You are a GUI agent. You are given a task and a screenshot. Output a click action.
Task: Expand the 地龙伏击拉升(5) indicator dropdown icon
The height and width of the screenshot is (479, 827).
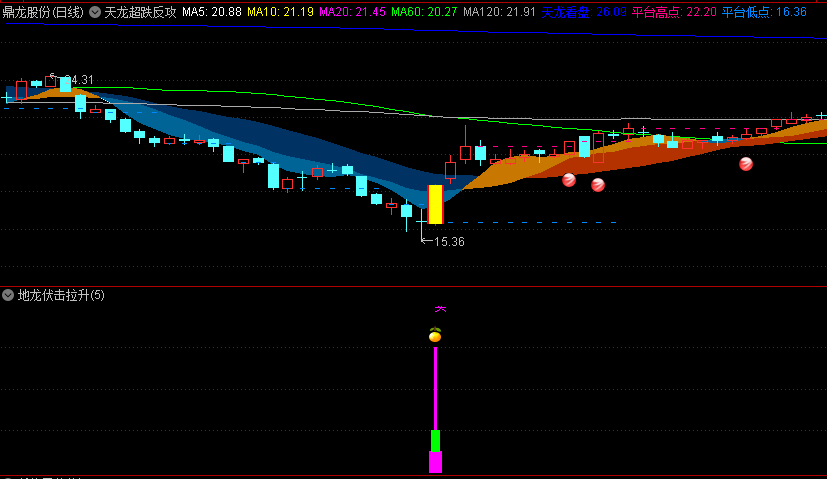(8, 295)
